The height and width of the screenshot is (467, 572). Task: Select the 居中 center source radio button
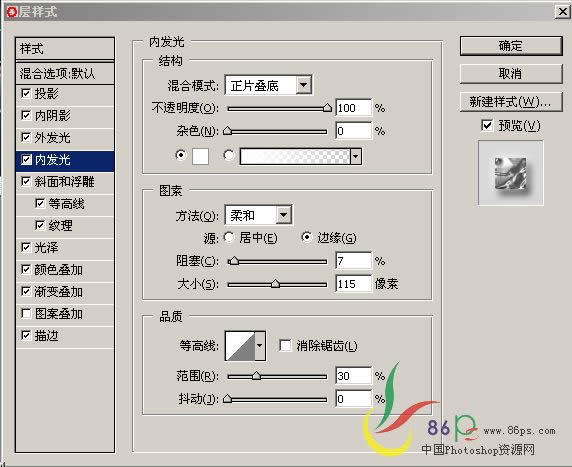click(229, 238)
